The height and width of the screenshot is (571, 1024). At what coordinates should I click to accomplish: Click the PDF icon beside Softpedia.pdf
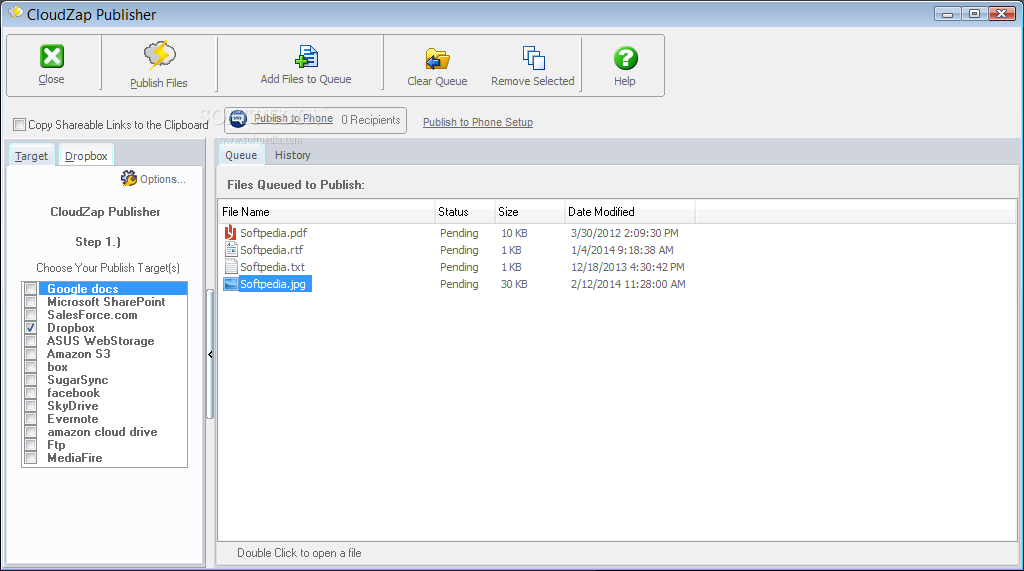tap(230, 233)
